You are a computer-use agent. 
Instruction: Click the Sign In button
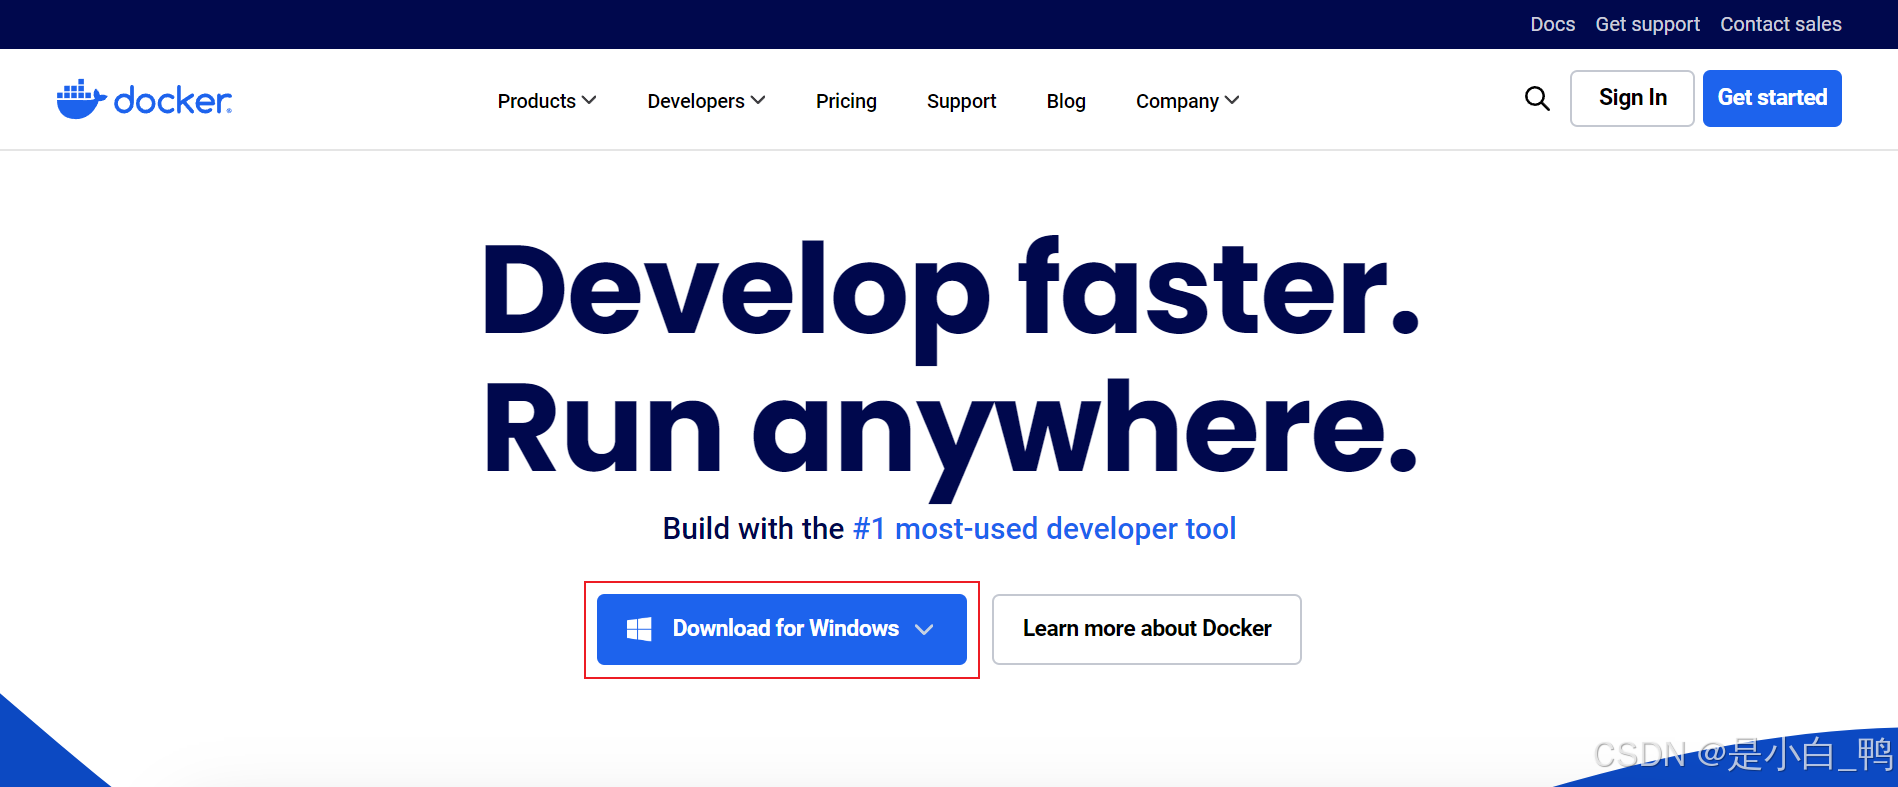[x=1632, y=98]
